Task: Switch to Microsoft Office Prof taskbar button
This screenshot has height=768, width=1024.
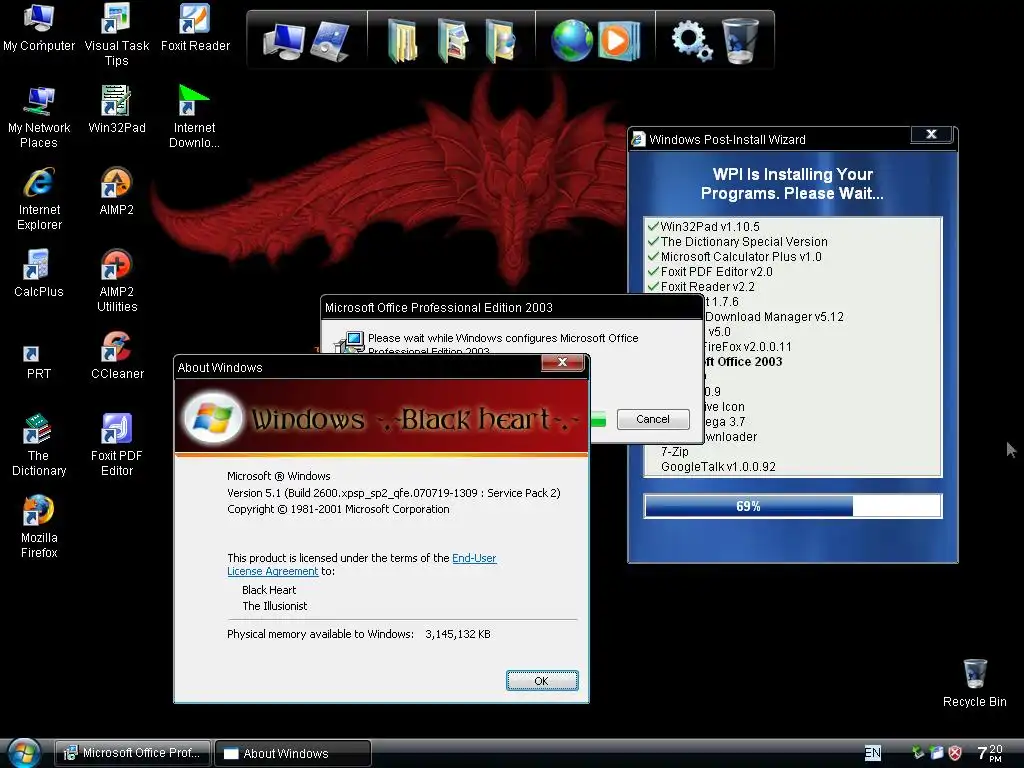Action: point(133,753)
